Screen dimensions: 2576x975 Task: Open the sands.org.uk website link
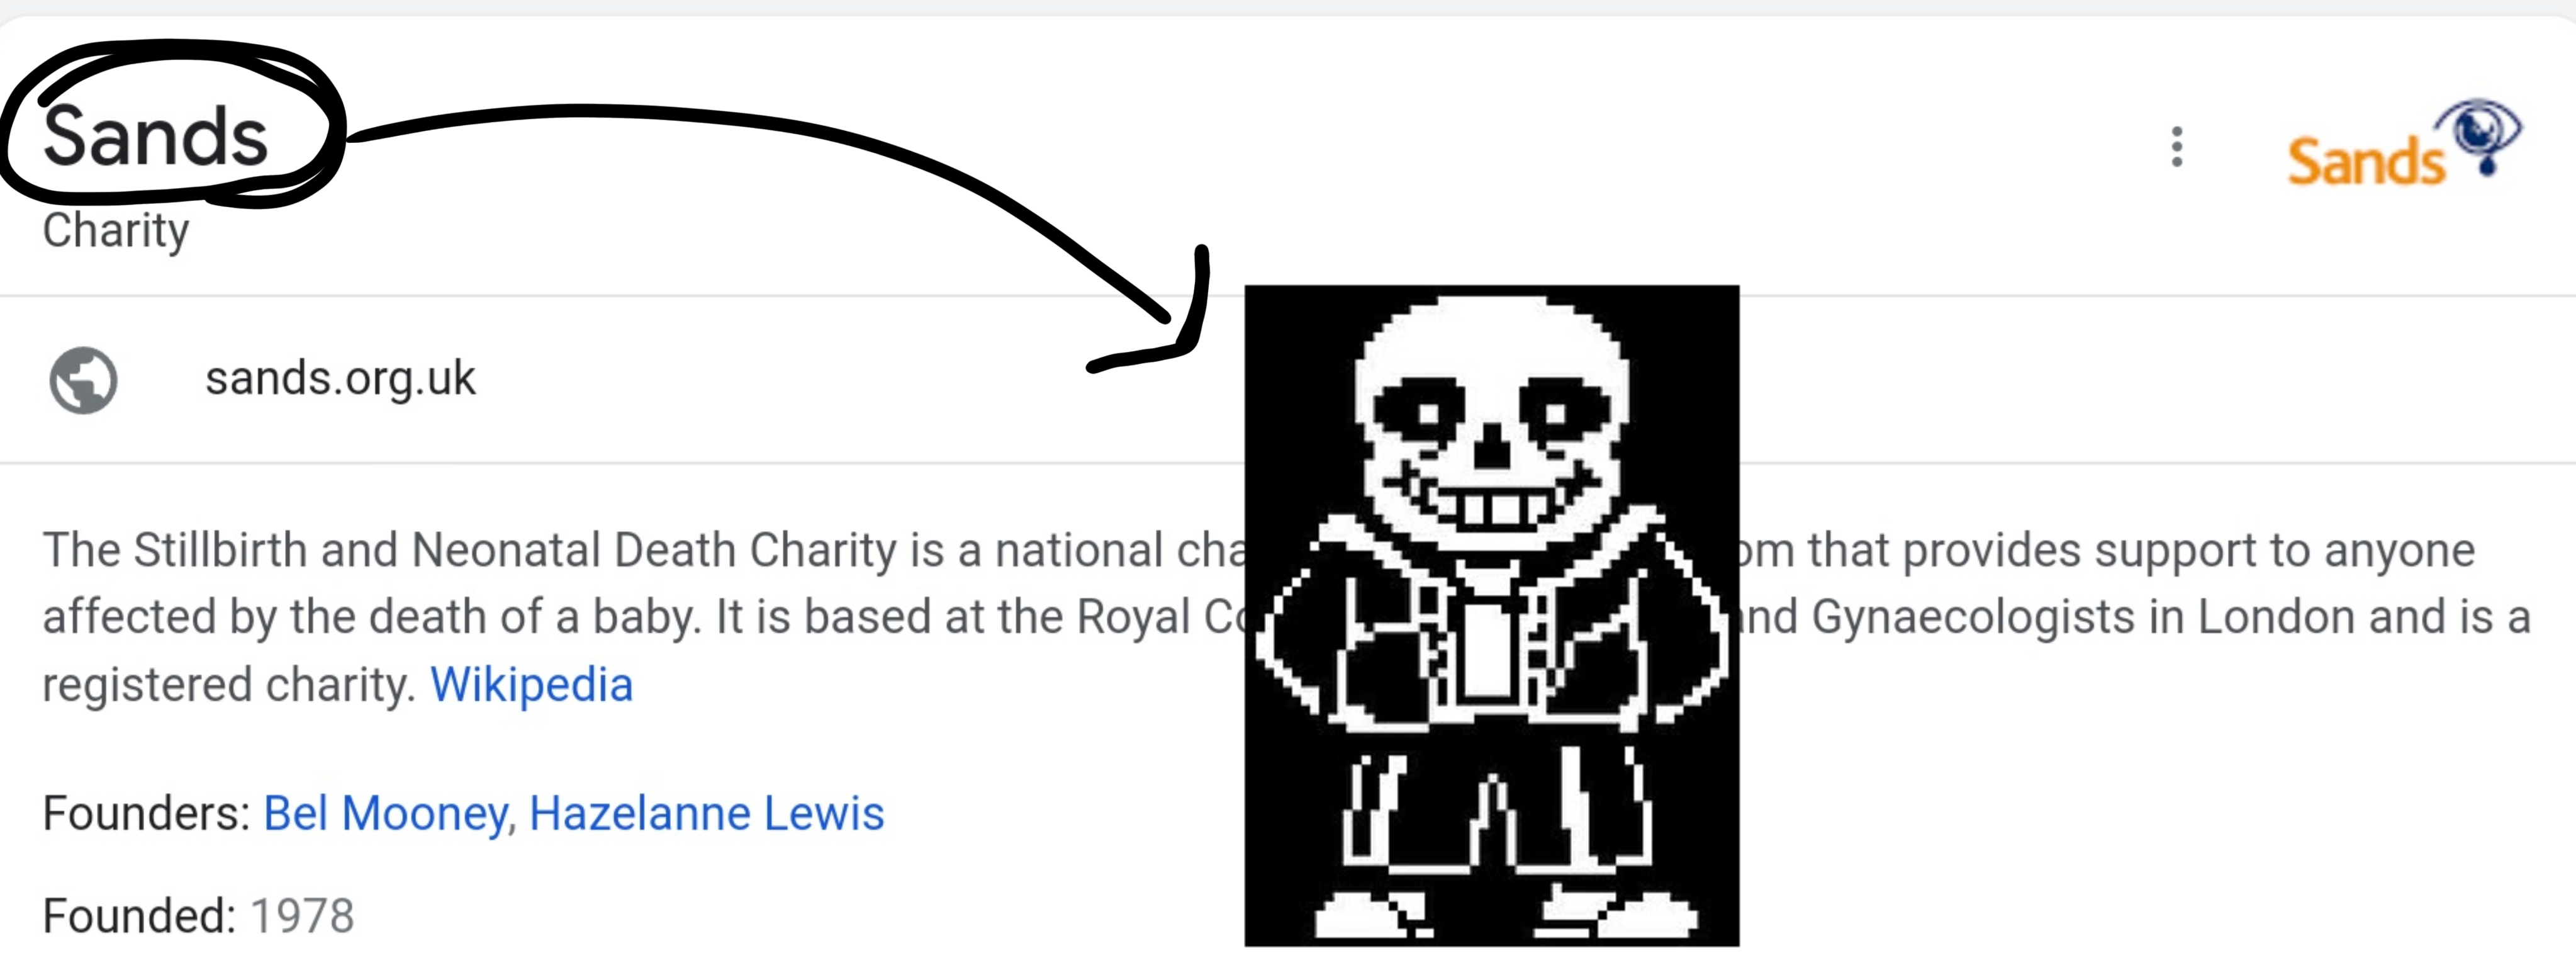pos(340,379)
